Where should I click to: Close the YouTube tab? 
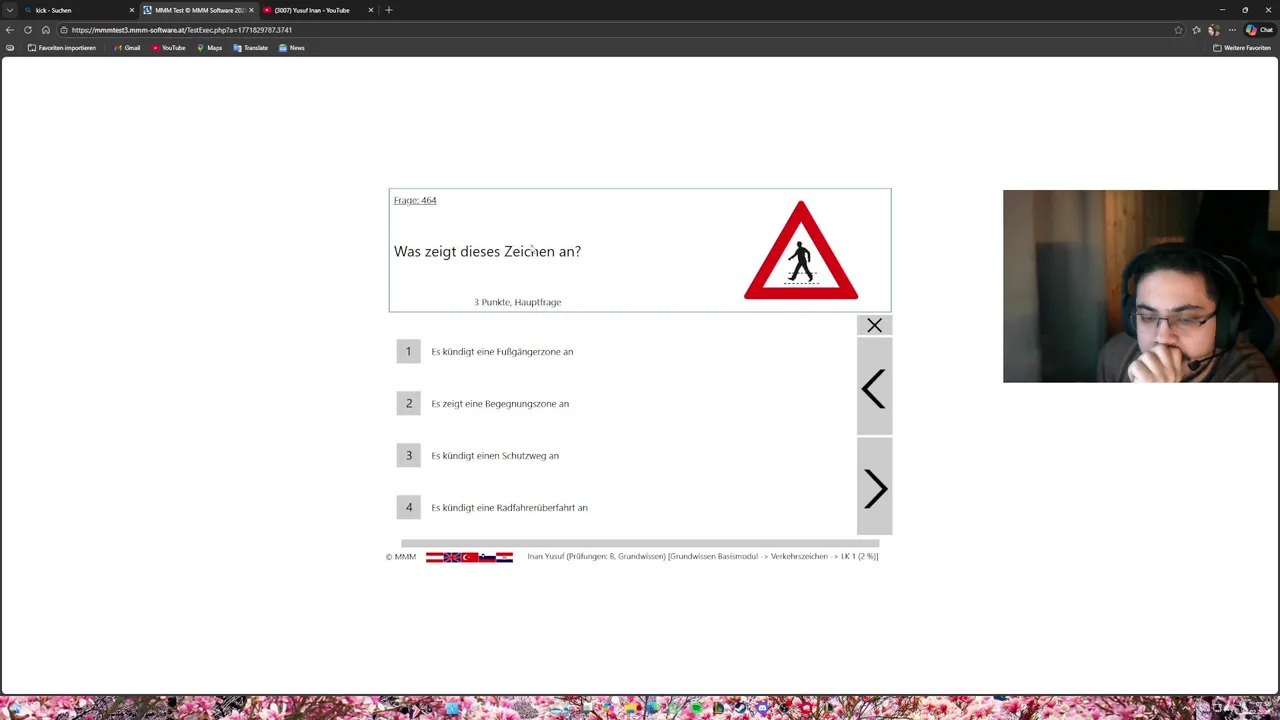point(371,10)
